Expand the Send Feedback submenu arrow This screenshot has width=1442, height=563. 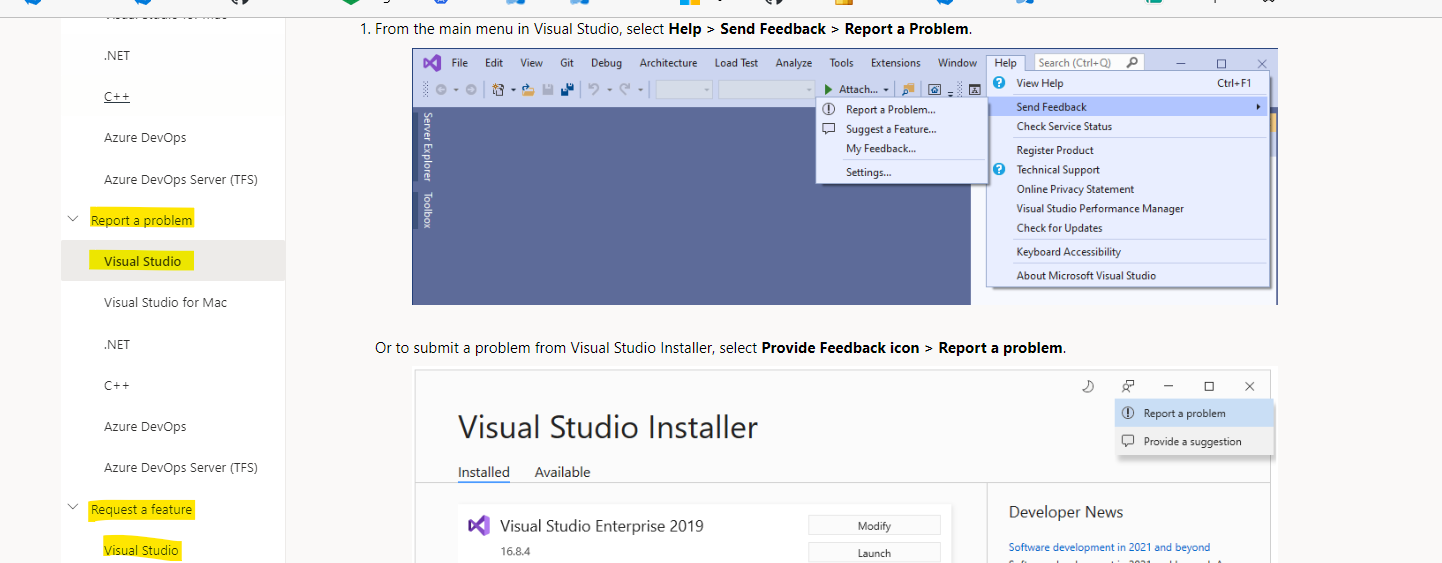pos(1258,107)
